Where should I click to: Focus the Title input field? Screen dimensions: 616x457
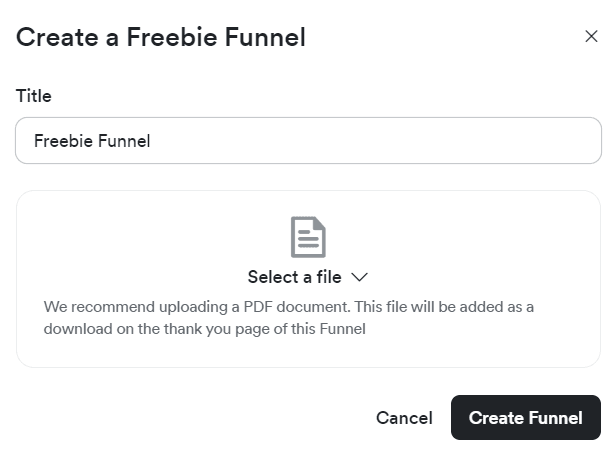[x=308, y=141]
